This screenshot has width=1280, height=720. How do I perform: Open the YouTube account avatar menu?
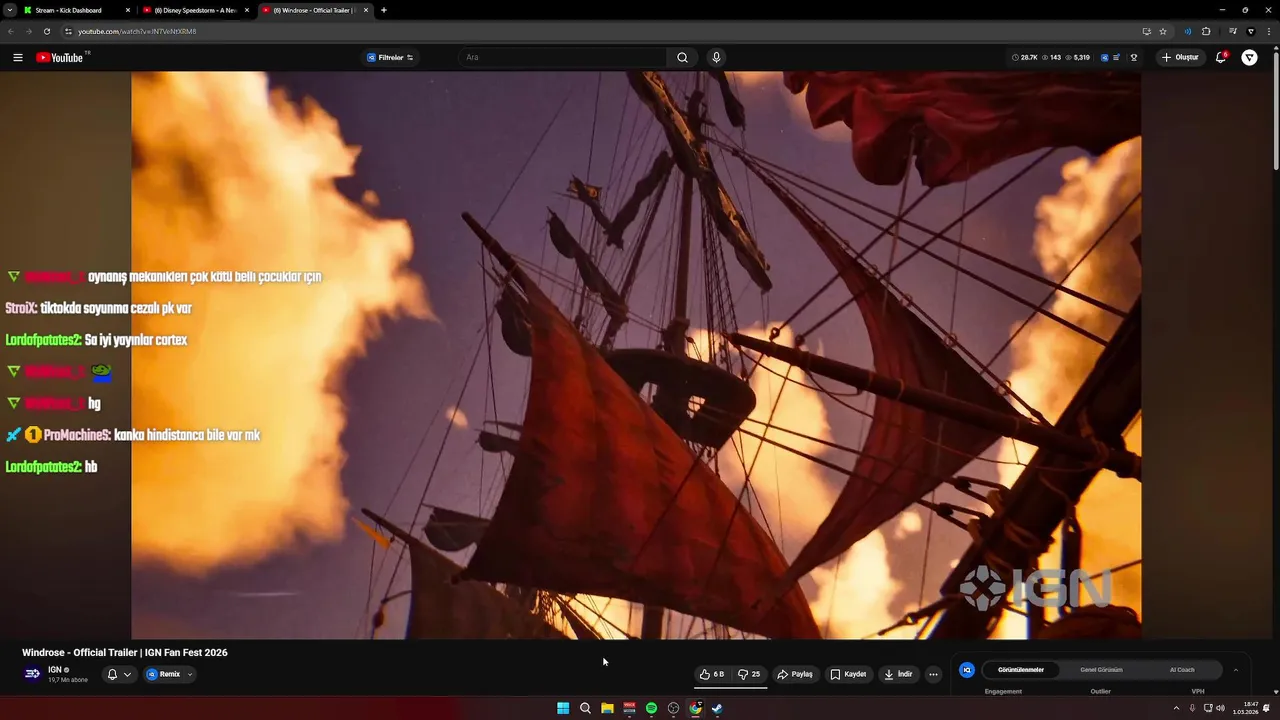pos(1250,58)
